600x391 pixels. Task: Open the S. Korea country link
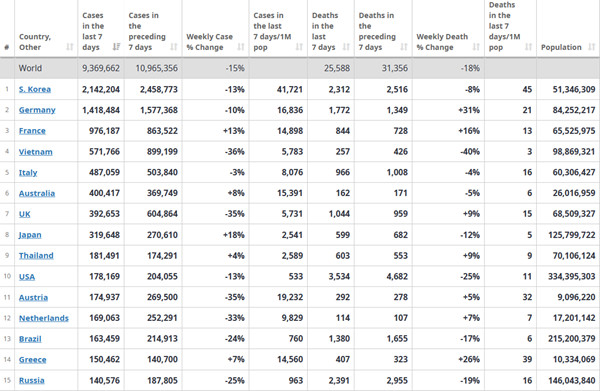tap(35, 89)
